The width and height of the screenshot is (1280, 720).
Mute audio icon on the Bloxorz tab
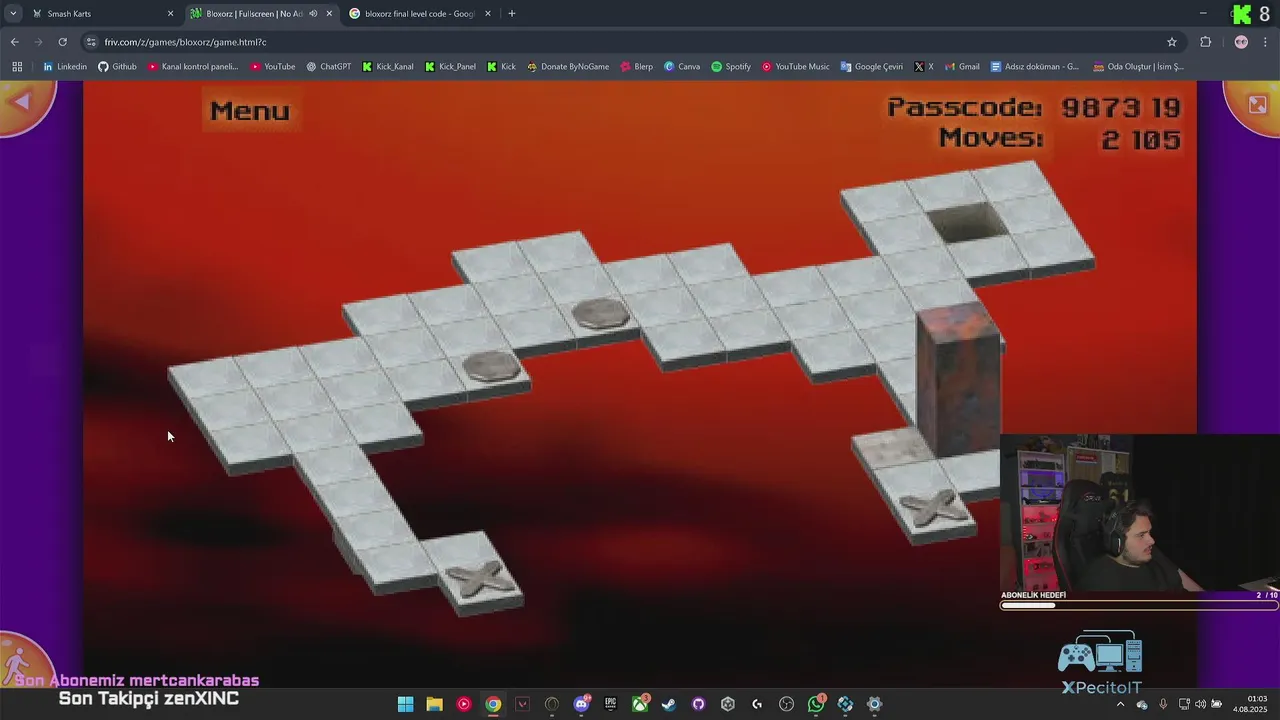coord(313,13)
